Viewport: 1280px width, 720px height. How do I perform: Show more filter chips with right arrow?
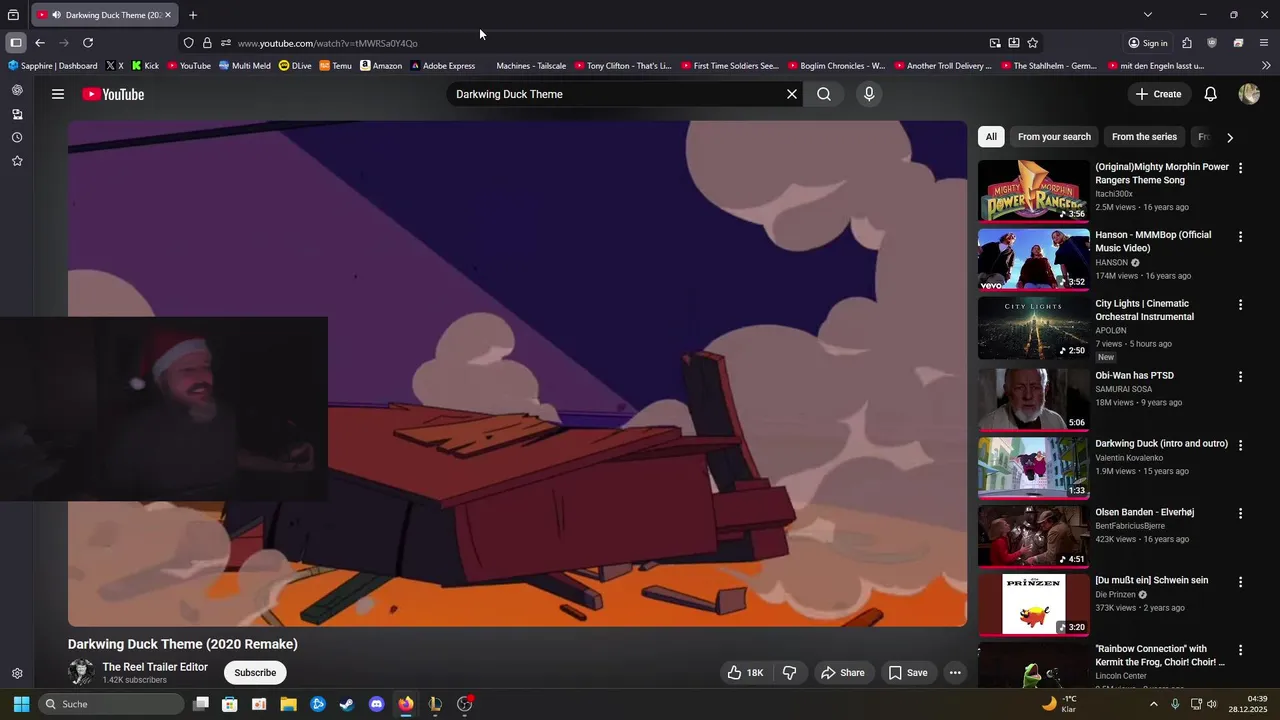1230,137
